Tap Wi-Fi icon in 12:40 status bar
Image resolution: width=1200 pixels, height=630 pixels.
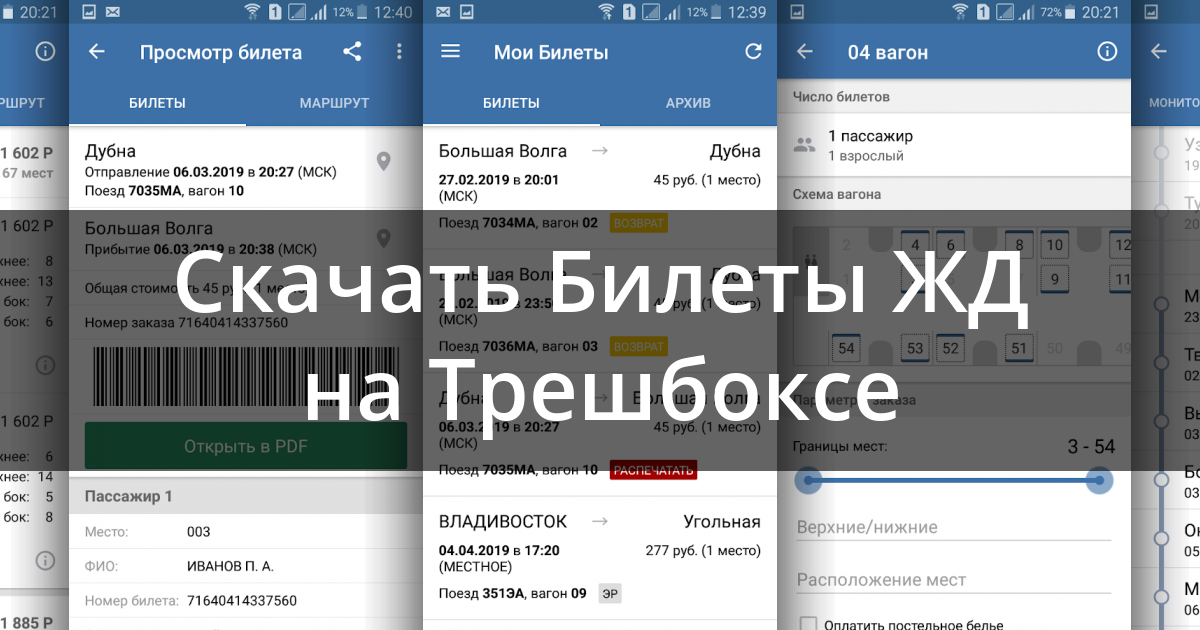[251, 12]
